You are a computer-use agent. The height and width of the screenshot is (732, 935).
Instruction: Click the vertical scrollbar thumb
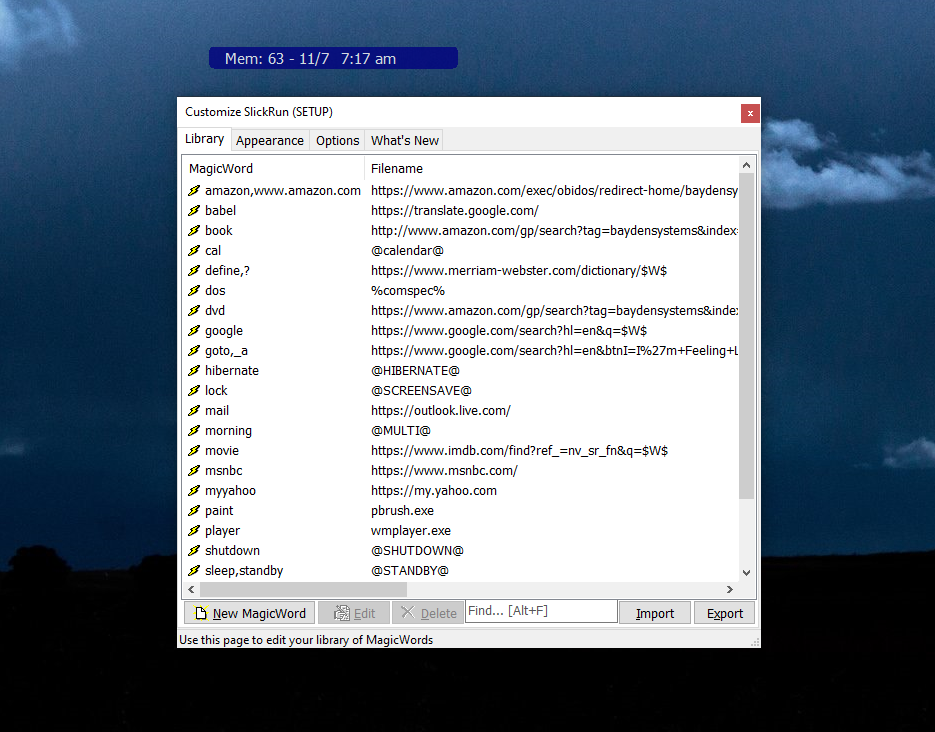746,336
